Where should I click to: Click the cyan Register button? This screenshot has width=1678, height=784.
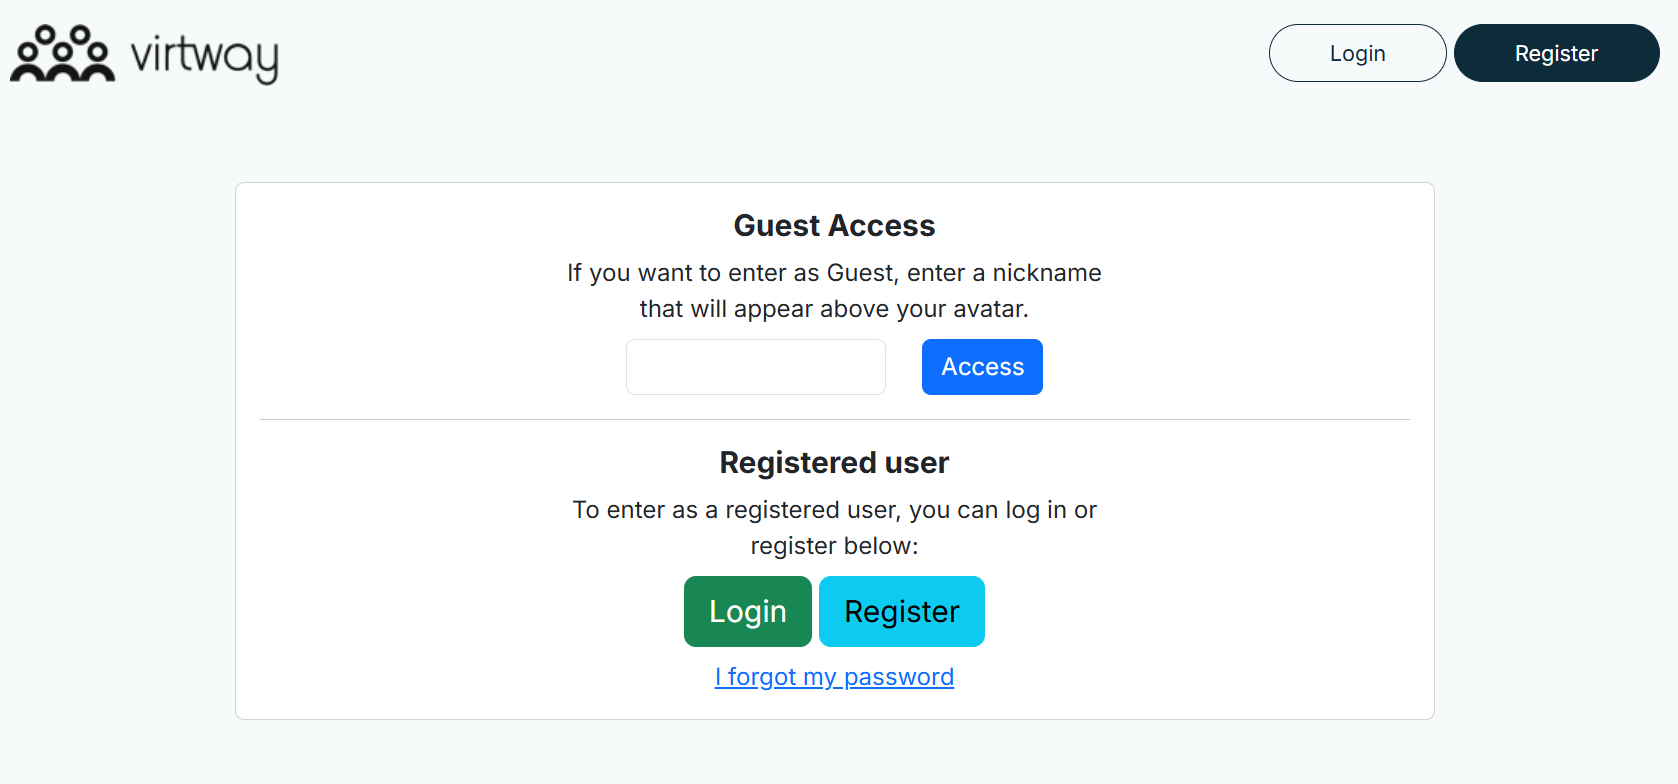[x=901, y=611]
